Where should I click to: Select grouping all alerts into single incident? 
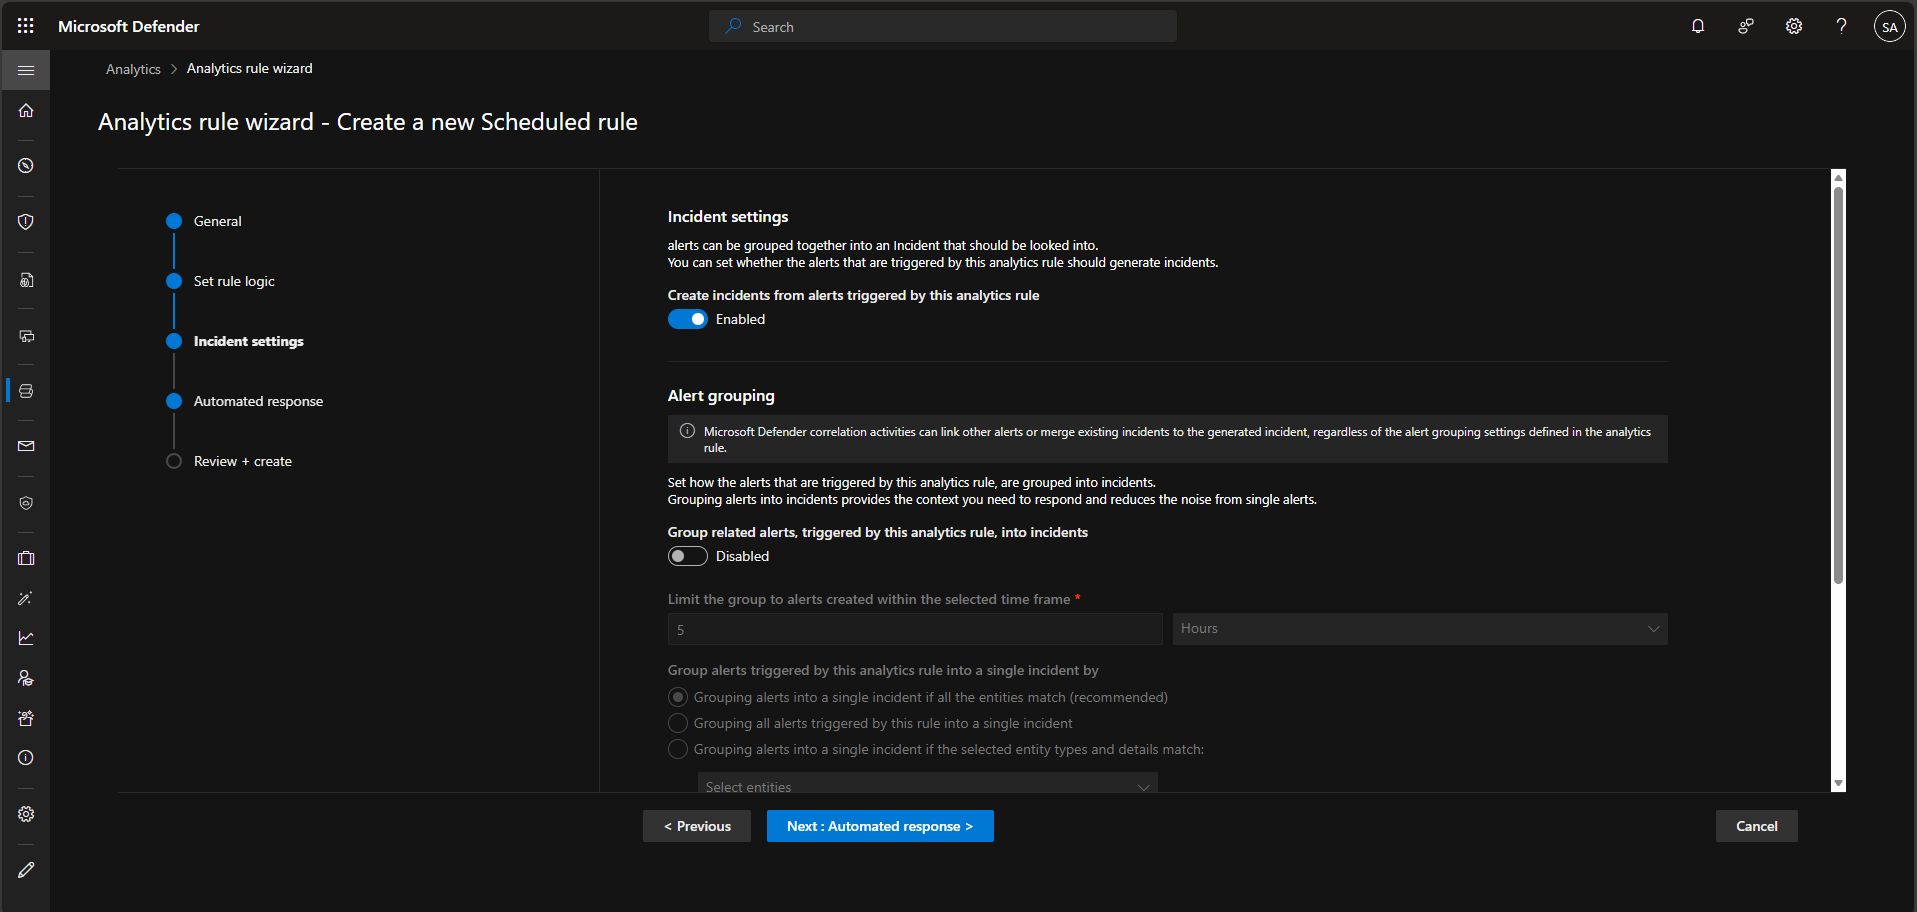(x=678, y=723)
